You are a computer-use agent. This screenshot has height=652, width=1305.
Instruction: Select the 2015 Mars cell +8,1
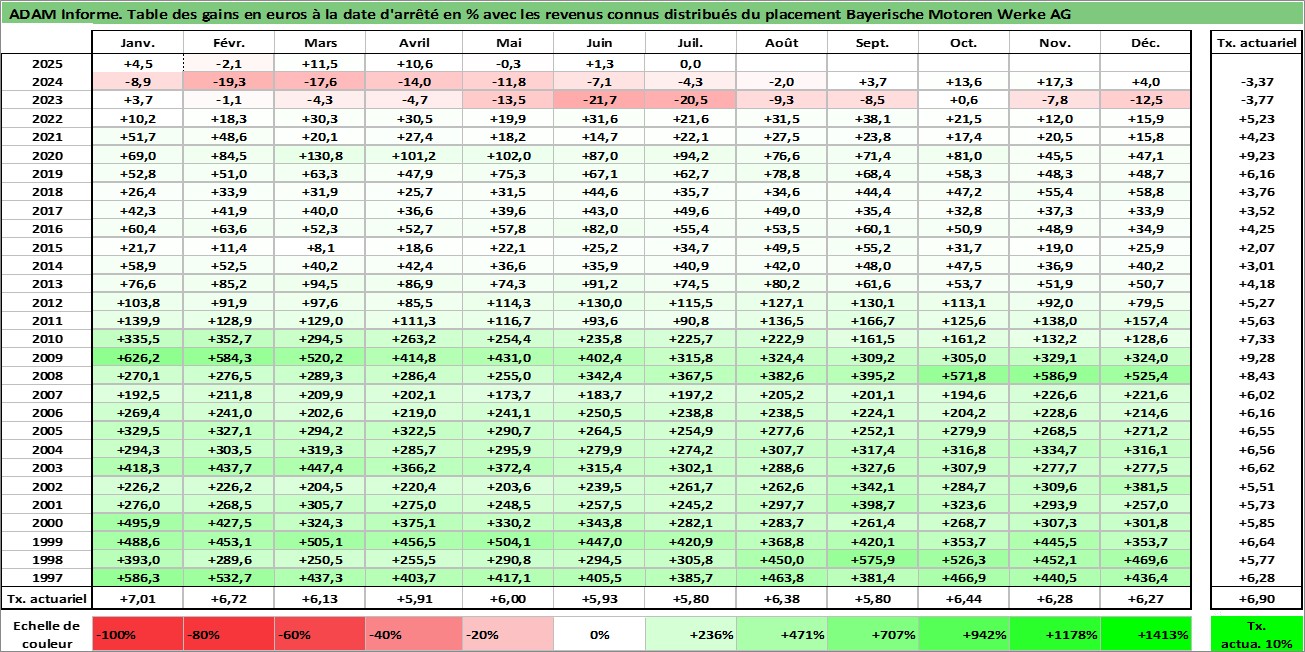[x=320, y=247]
